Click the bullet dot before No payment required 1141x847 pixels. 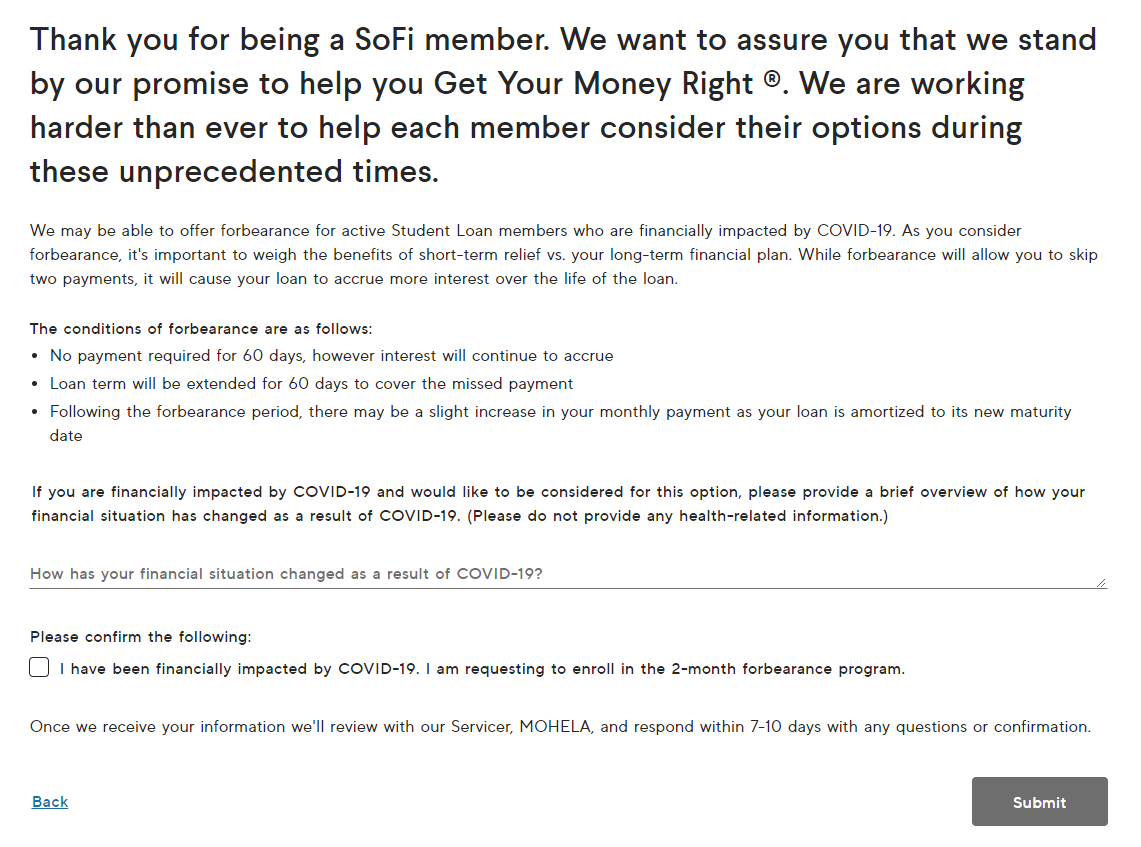coord(35,357)
